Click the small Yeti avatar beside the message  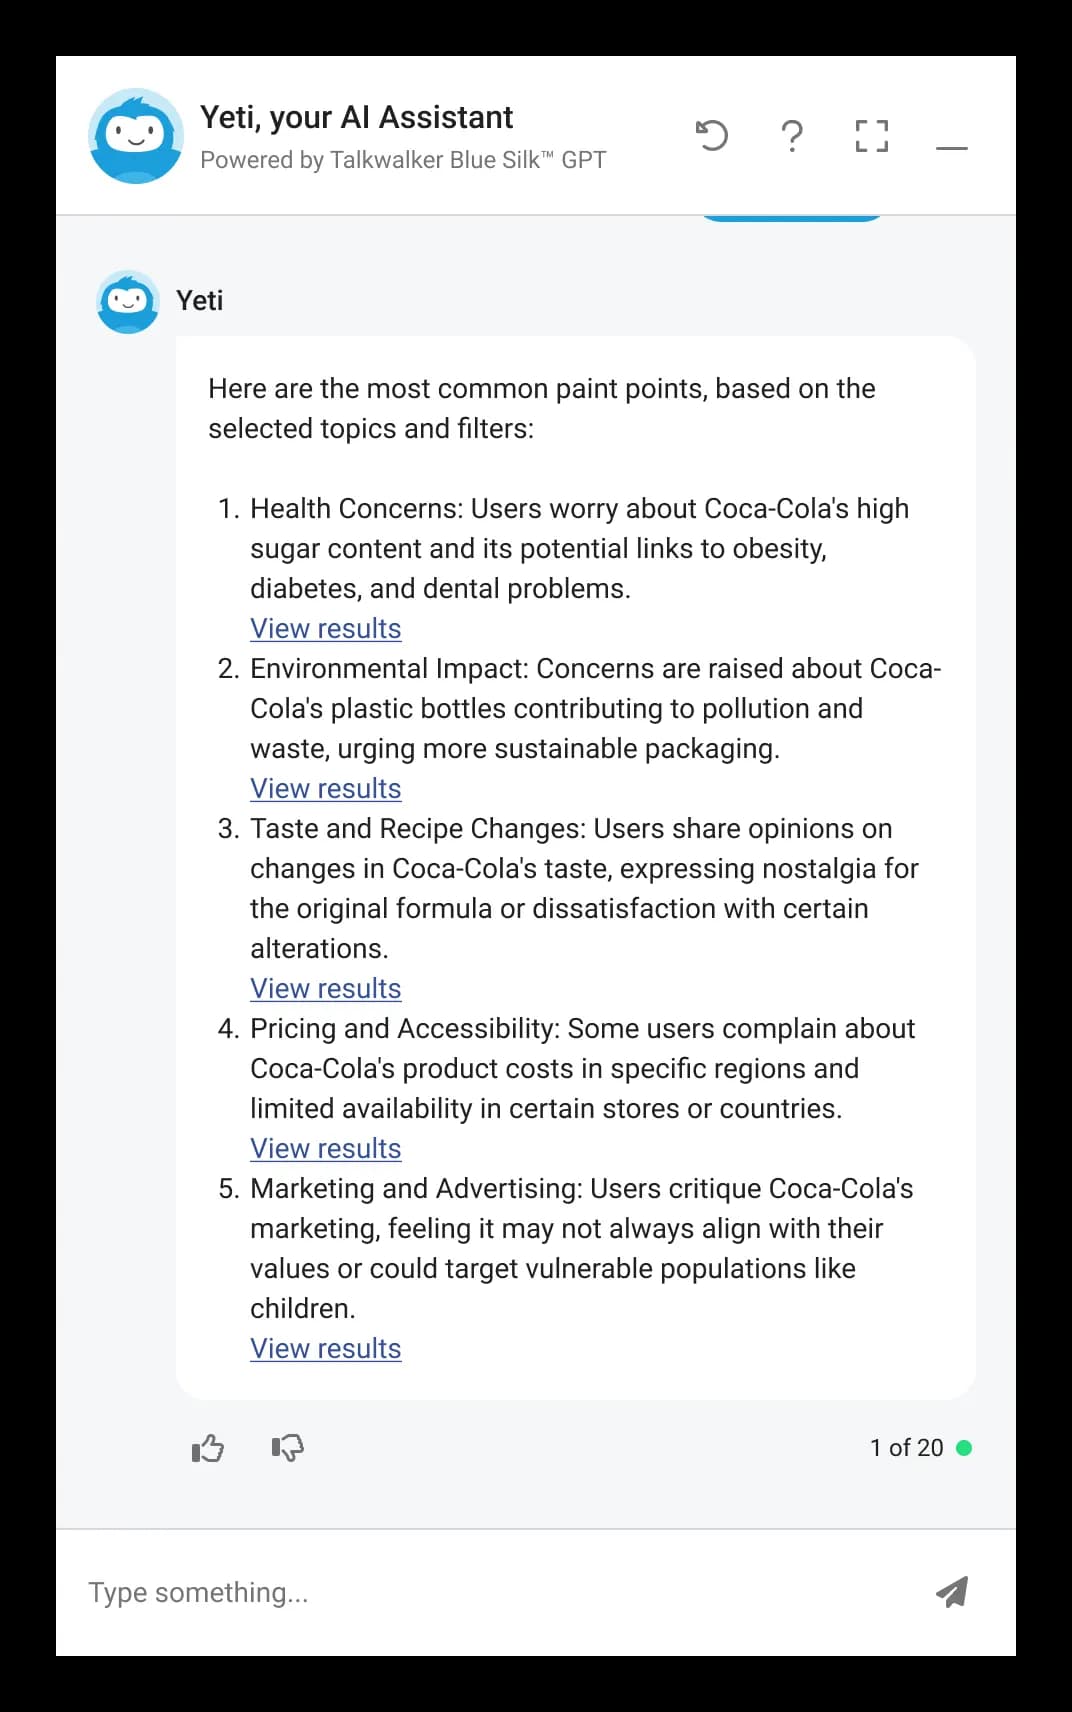127,301
